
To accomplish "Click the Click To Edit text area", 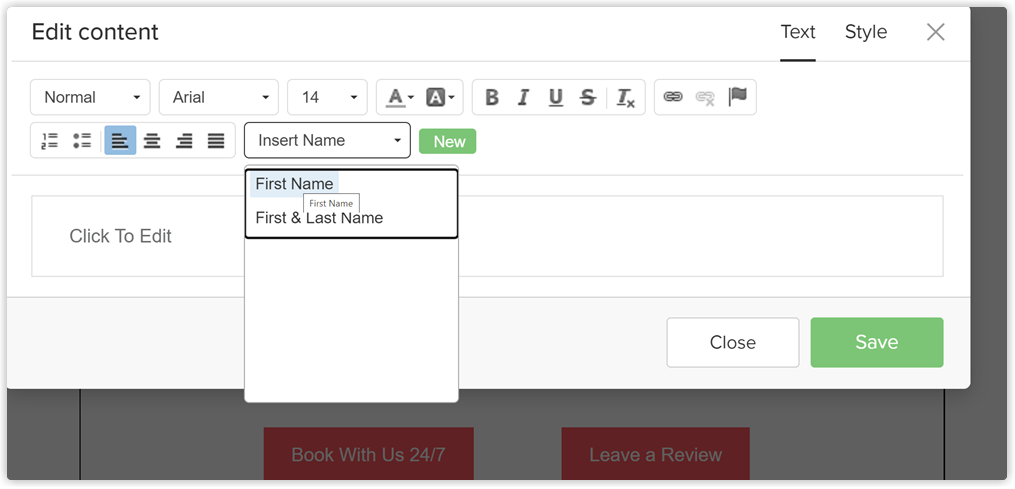I will 487,236.
